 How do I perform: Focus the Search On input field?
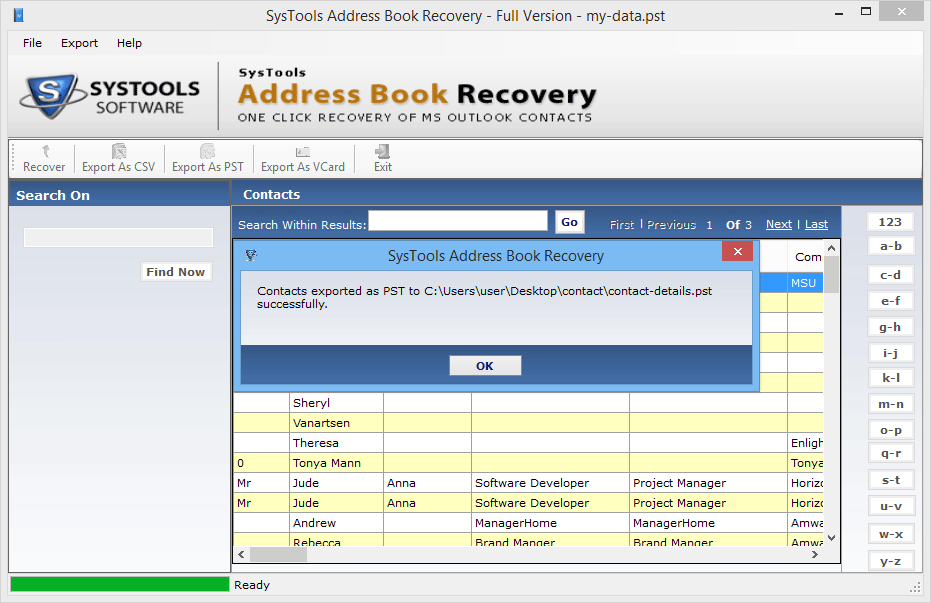pyautogui.click(x=118, y=237)
